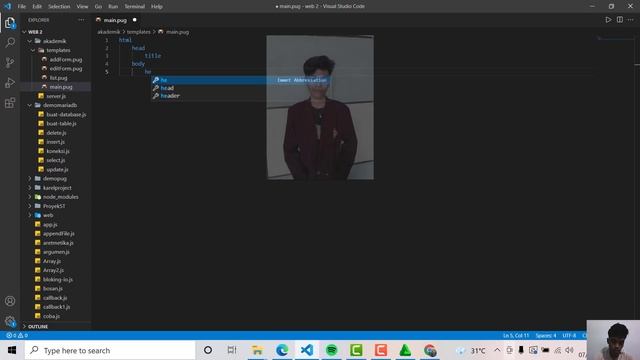Viewport: 640px width, 360px height.
Task: Collapse the demomariadb folder
Action: pos(60,105)
